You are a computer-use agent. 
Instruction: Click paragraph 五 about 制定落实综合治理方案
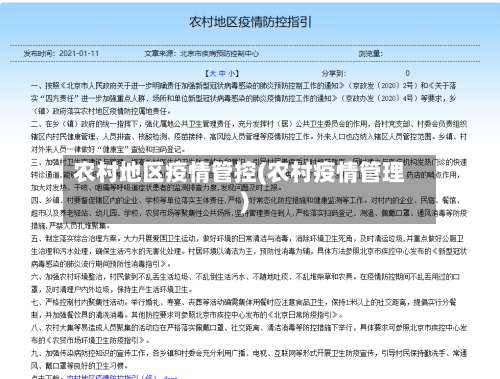tap(249, 251)
